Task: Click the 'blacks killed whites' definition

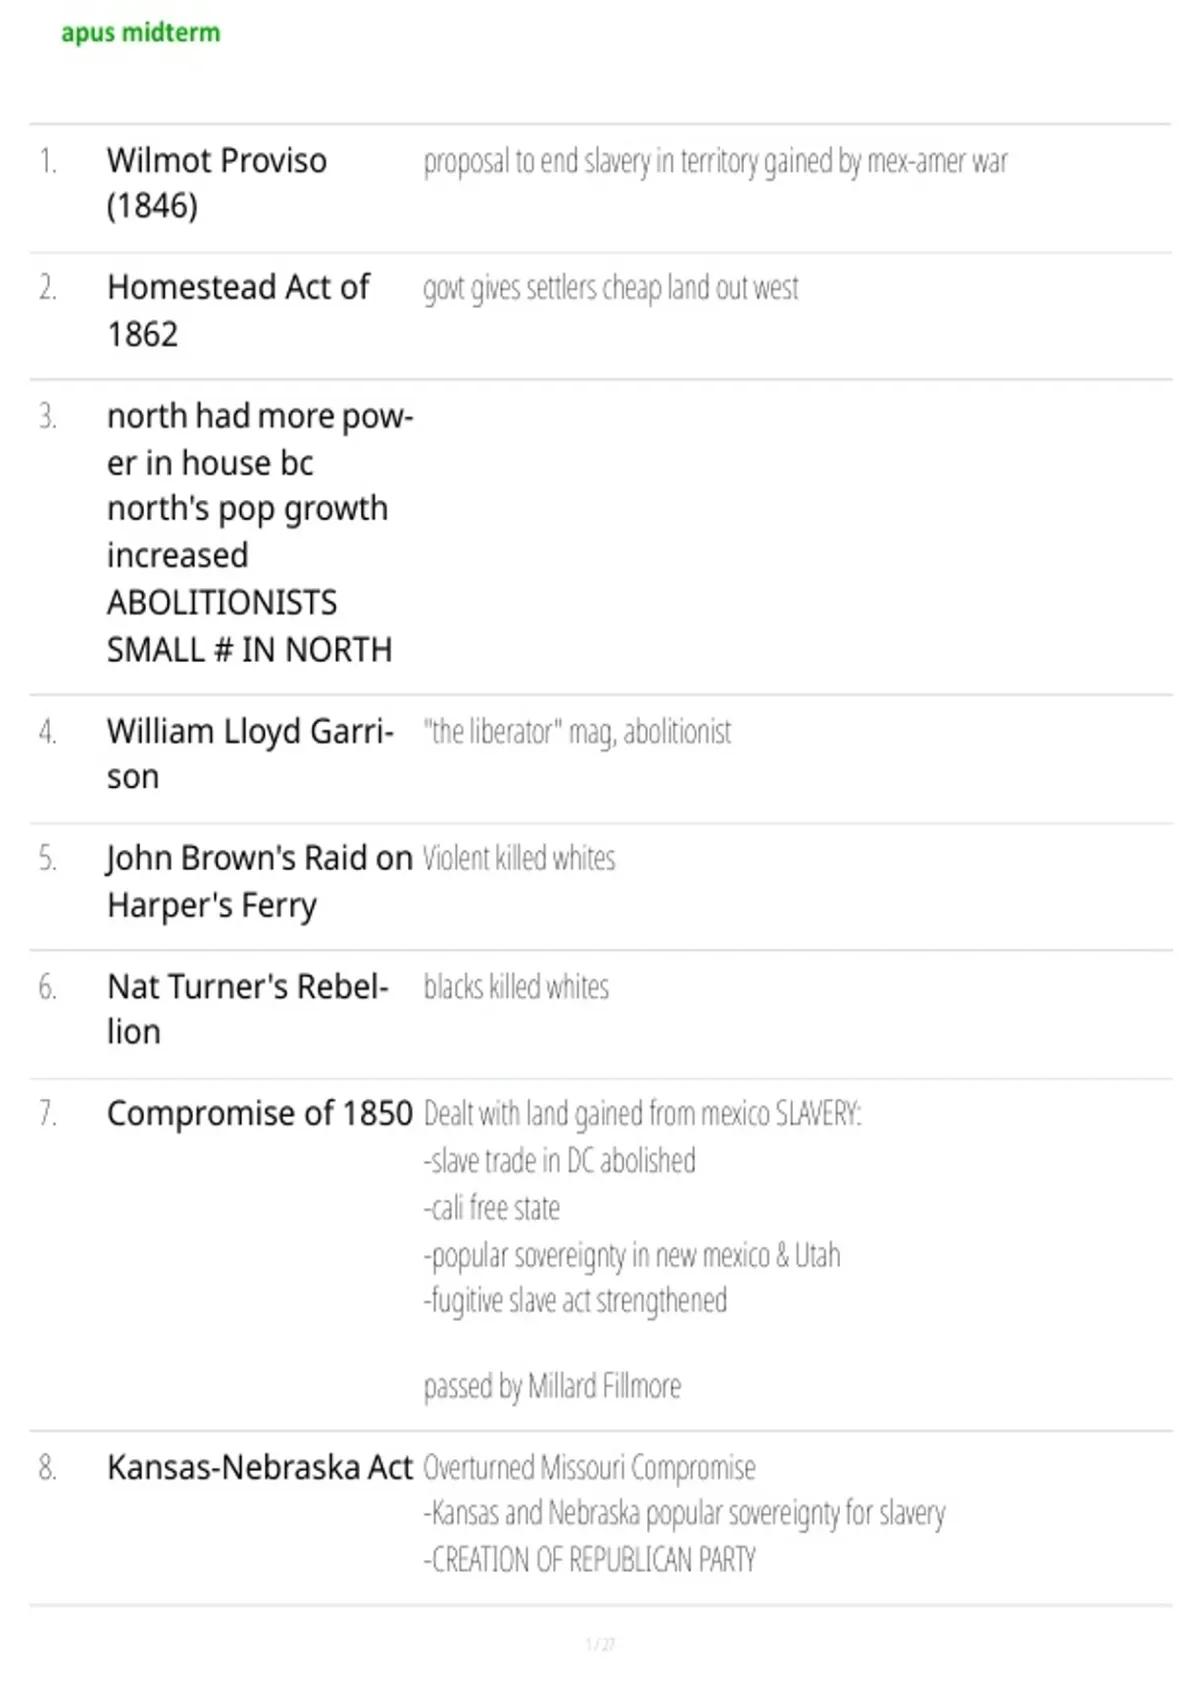Action: [516, 987]
